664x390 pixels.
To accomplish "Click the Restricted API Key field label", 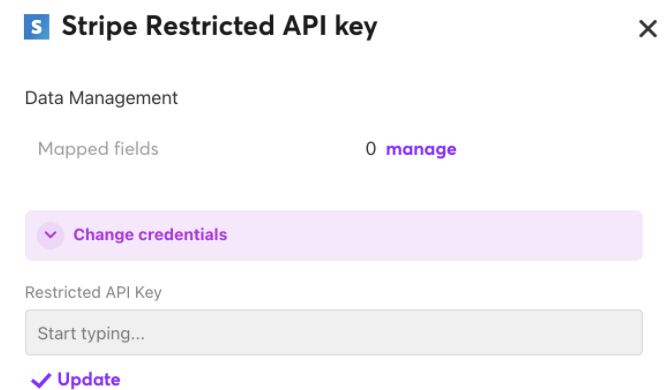I will click(x=93, y=293).
